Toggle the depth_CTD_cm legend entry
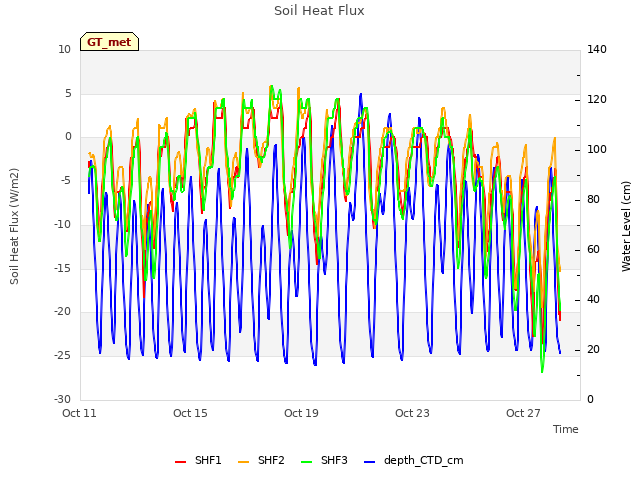This screenshot has height=480, width=640. pos(413,460)
